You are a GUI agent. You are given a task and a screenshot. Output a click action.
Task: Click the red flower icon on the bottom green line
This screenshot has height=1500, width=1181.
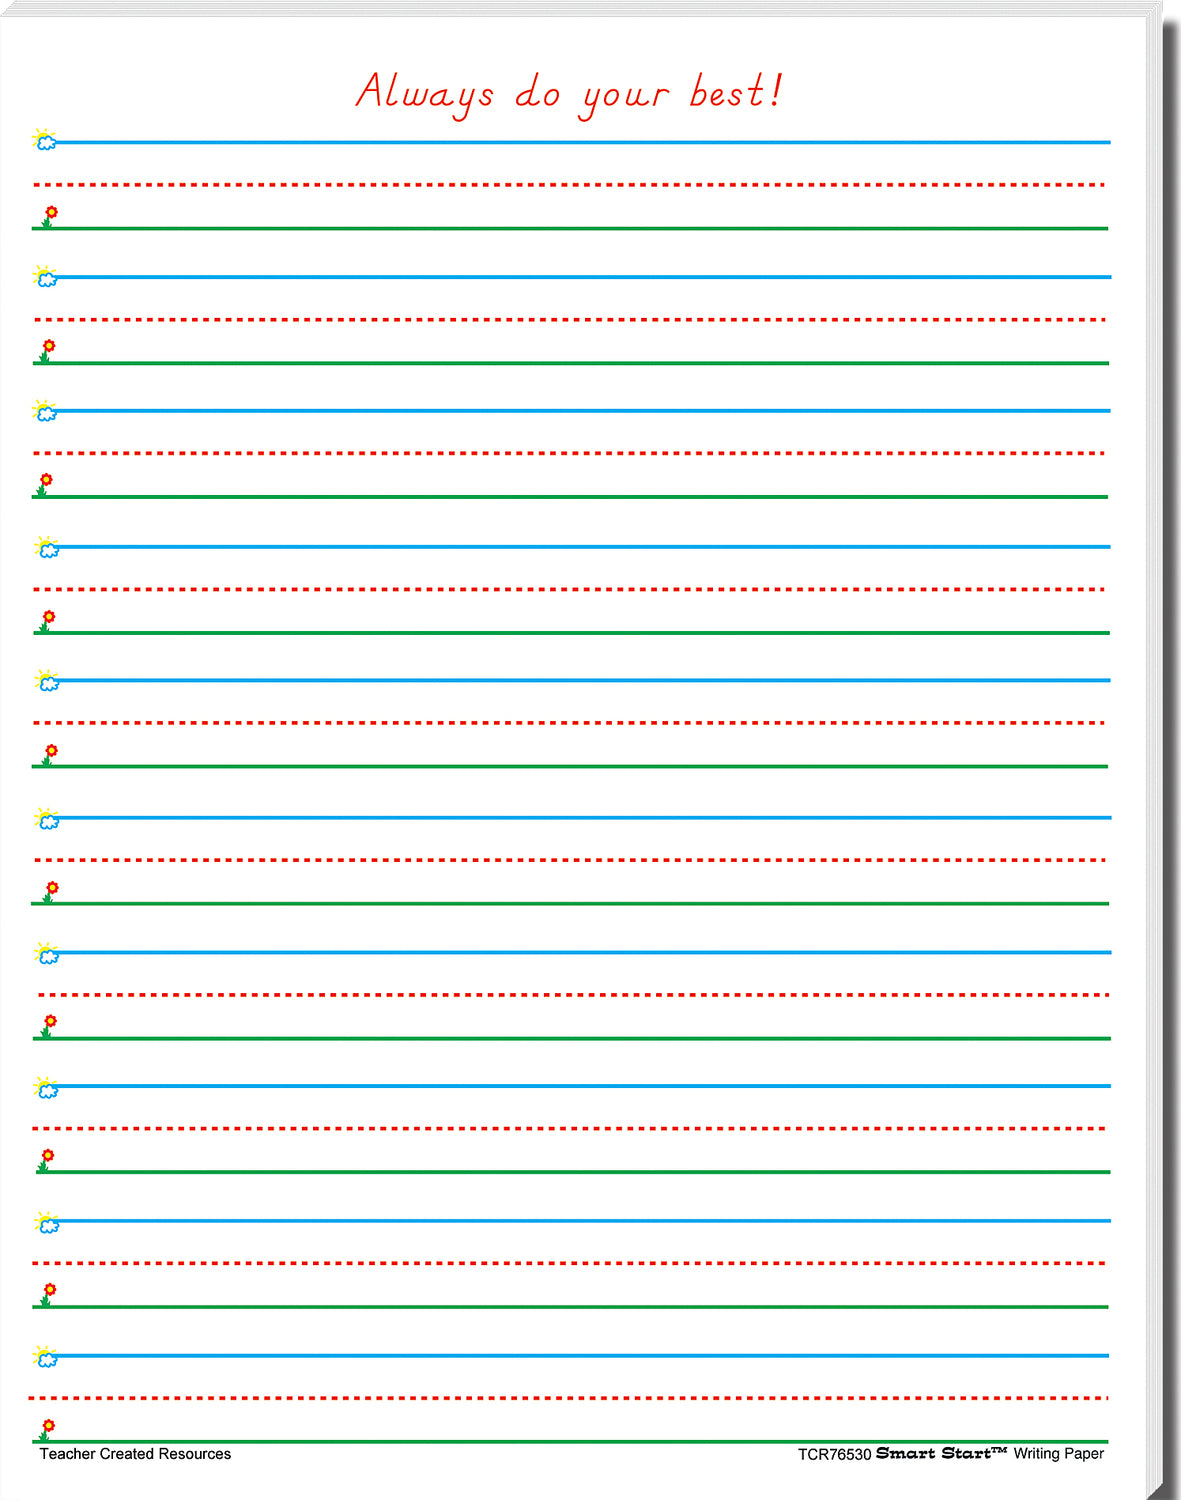[47, 1429]
